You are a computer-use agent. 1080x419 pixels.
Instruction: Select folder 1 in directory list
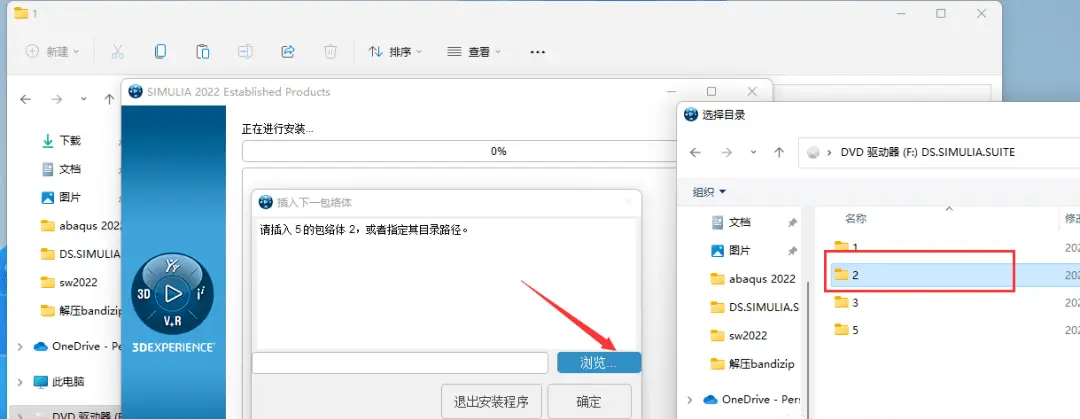846,247
